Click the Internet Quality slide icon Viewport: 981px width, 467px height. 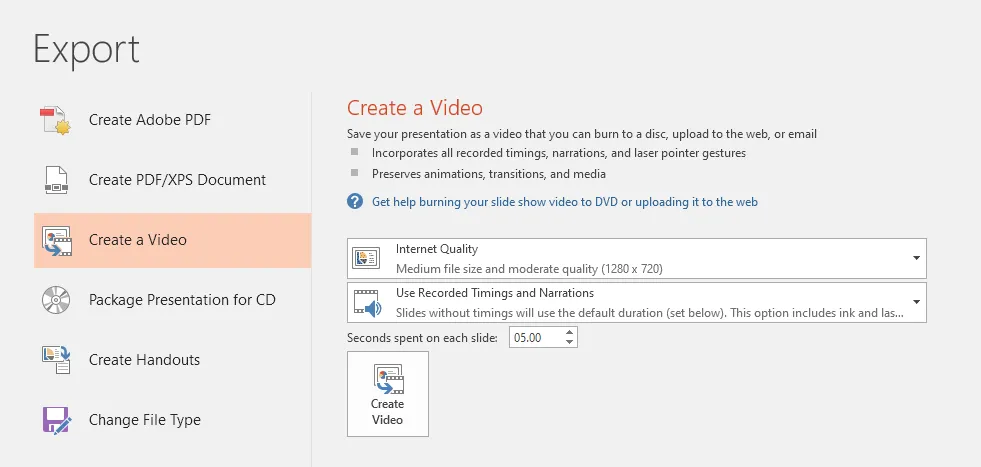click(x=366, y=258)
